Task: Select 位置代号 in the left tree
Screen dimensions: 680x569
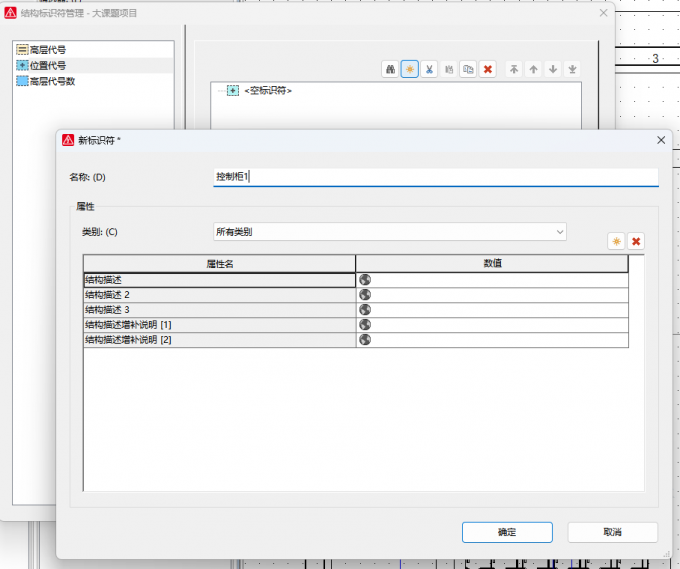Action: tap(48, 65)
